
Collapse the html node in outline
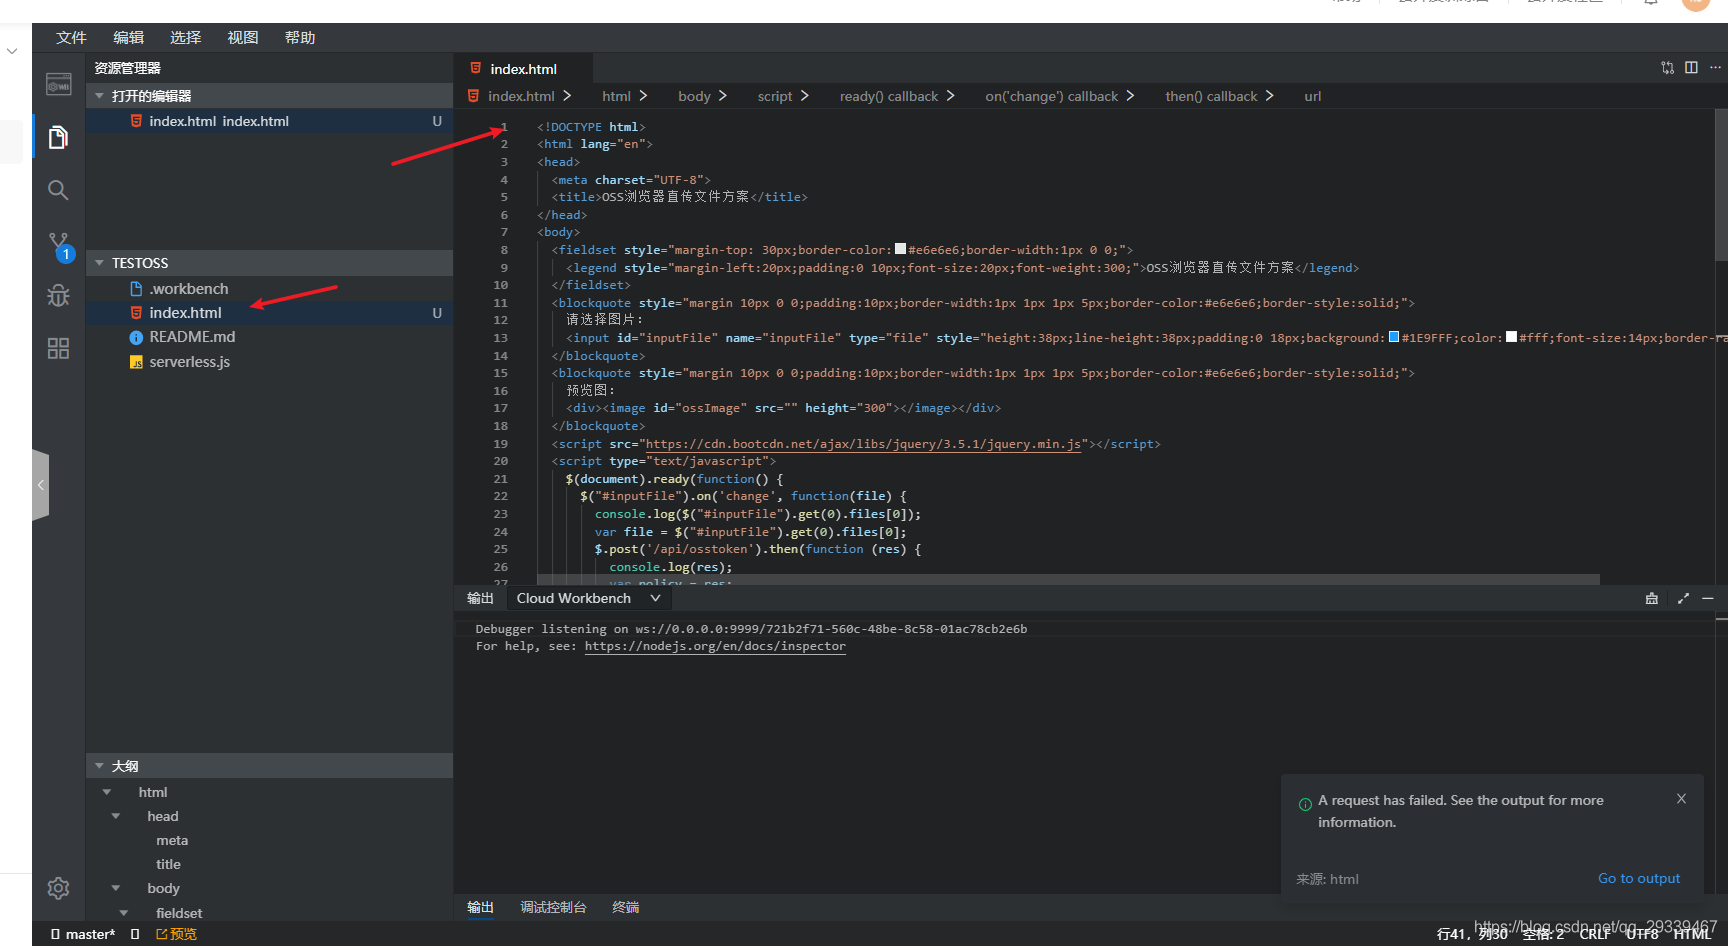(107, 792)
